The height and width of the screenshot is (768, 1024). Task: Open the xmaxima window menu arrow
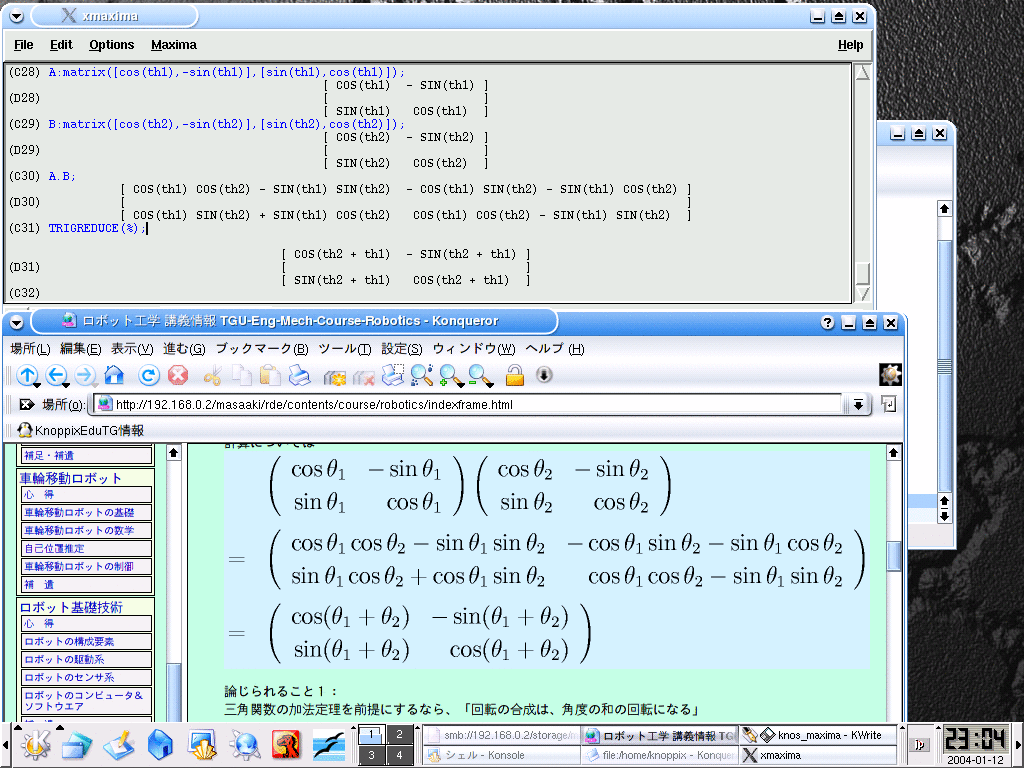16,17
